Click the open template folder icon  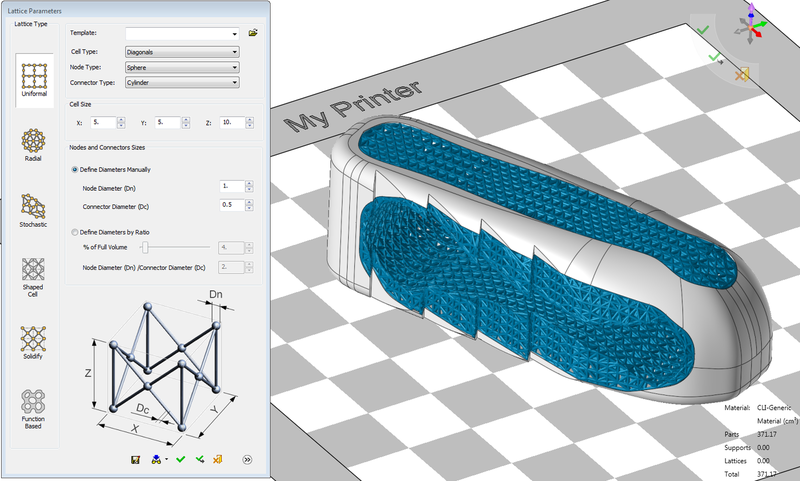[x=253, y=33]
